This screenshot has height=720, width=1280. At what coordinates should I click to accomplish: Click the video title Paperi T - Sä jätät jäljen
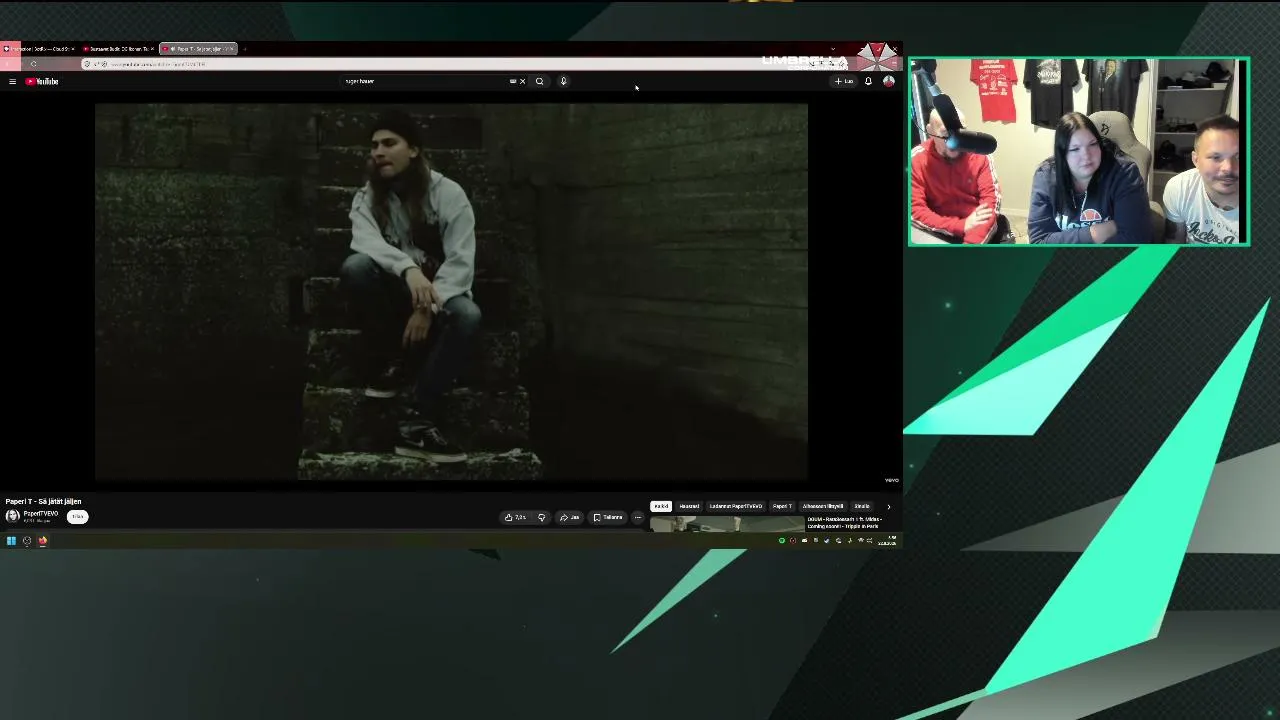click(44, 501)
